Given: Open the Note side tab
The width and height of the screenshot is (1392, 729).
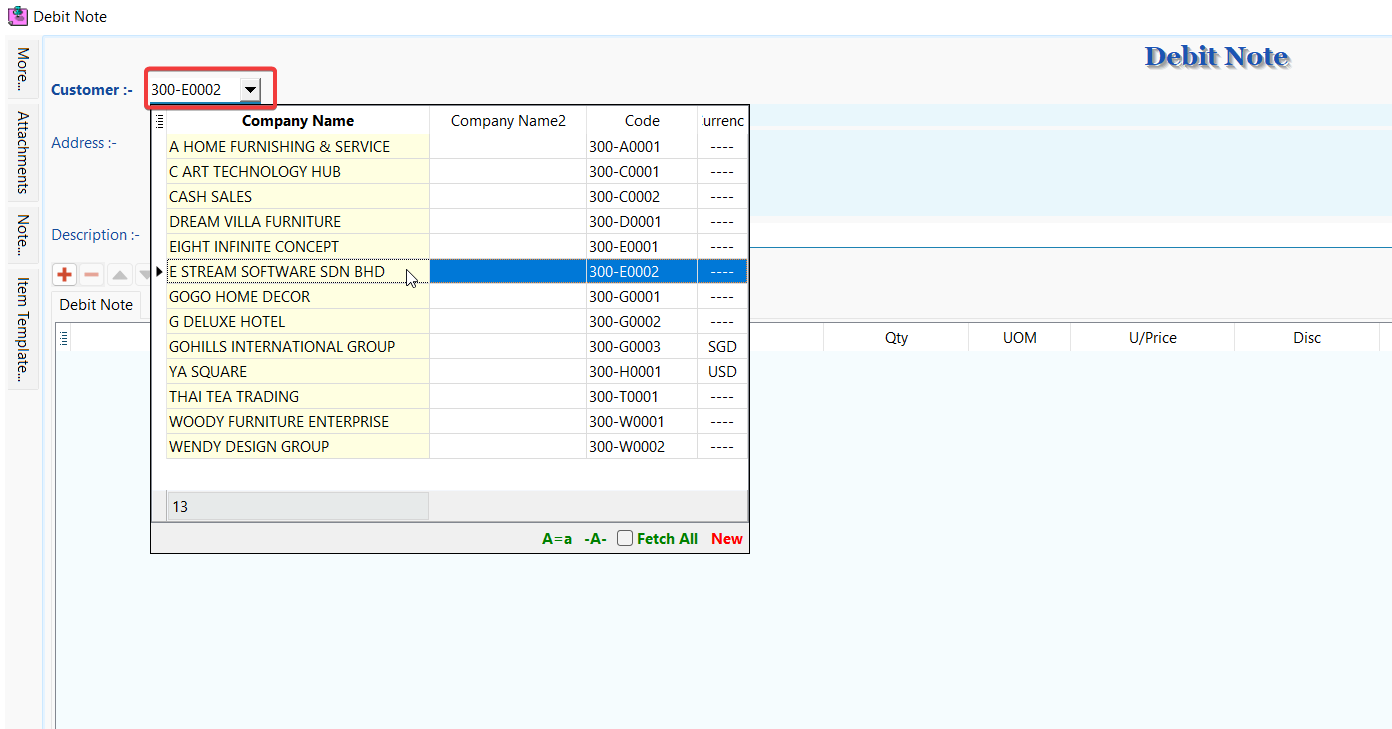Looking at the screenshot, I should [23, 236].
